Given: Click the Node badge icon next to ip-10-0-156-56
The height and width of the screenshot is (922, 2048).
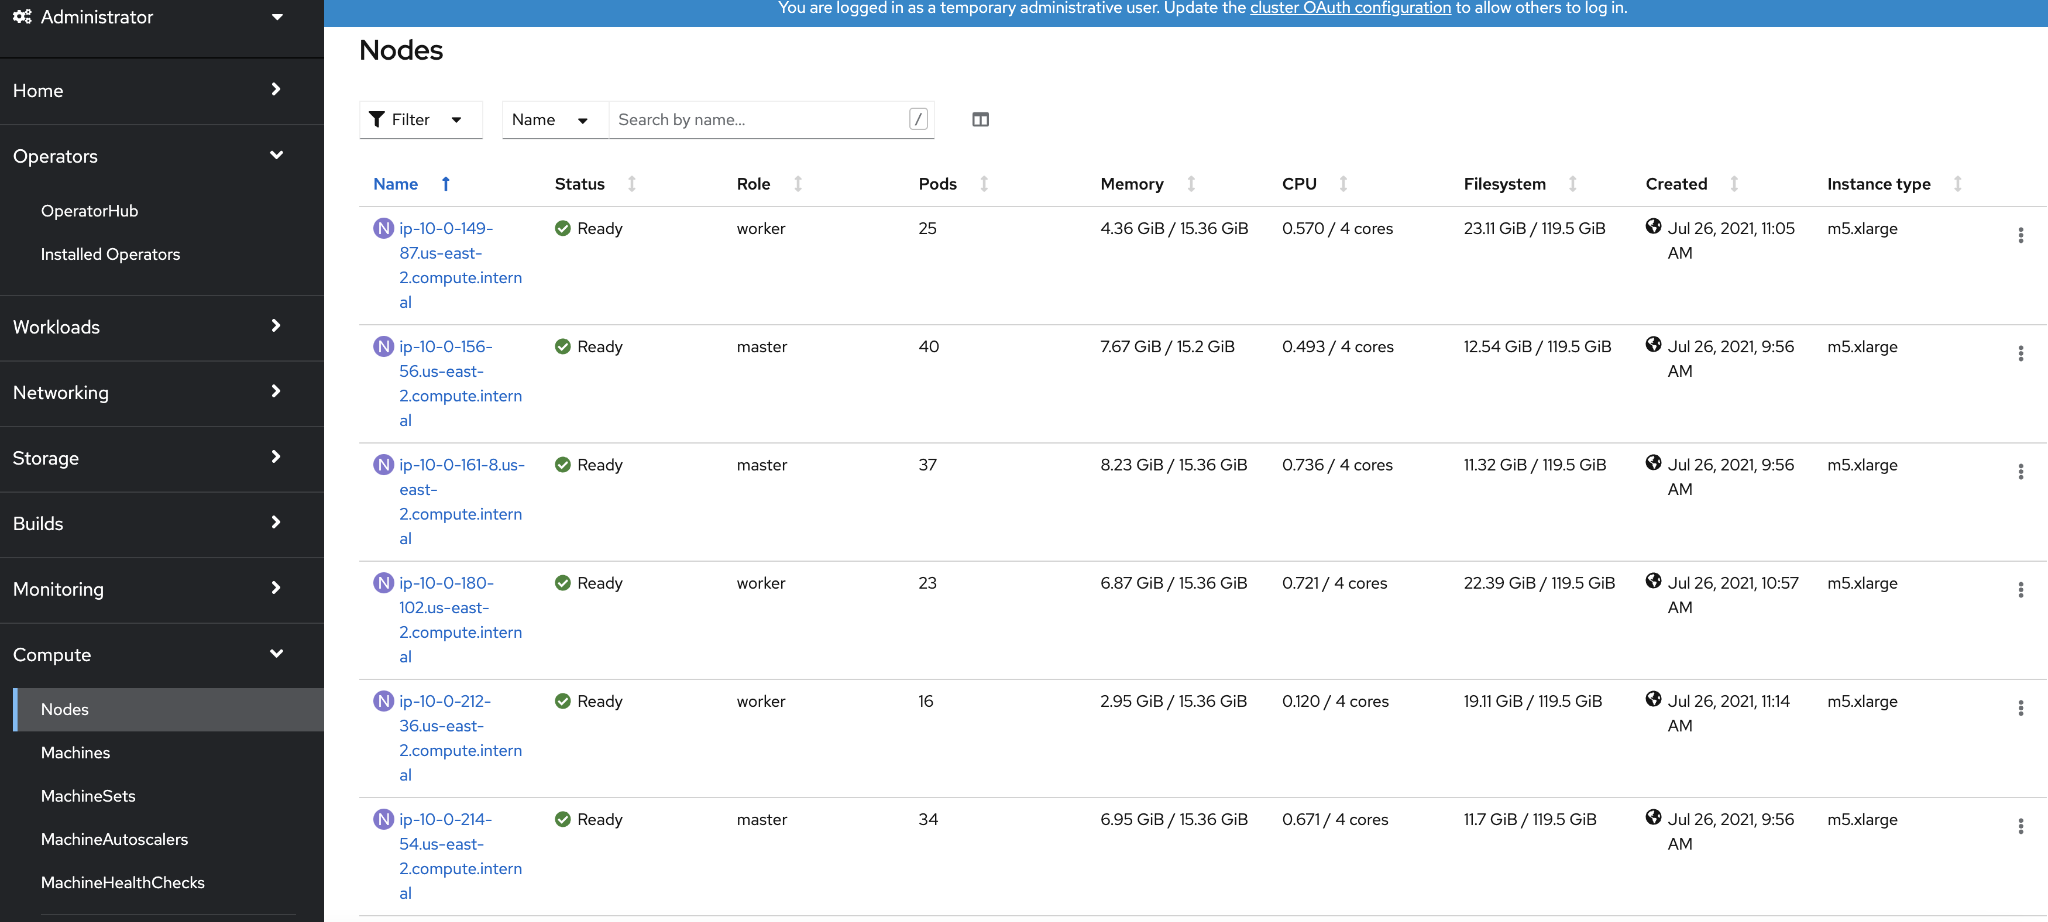Looking at the screenshot, I should point(383,346).
